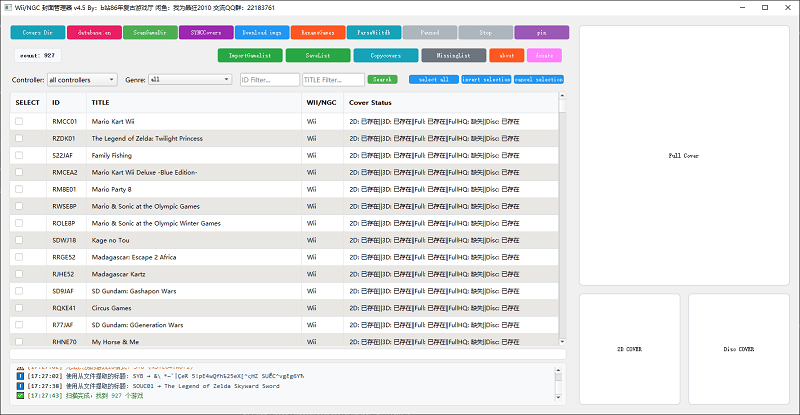Screen dimensions: 800x415
Task: Check the Mario Party 8 row
Action: coord(19,189)
